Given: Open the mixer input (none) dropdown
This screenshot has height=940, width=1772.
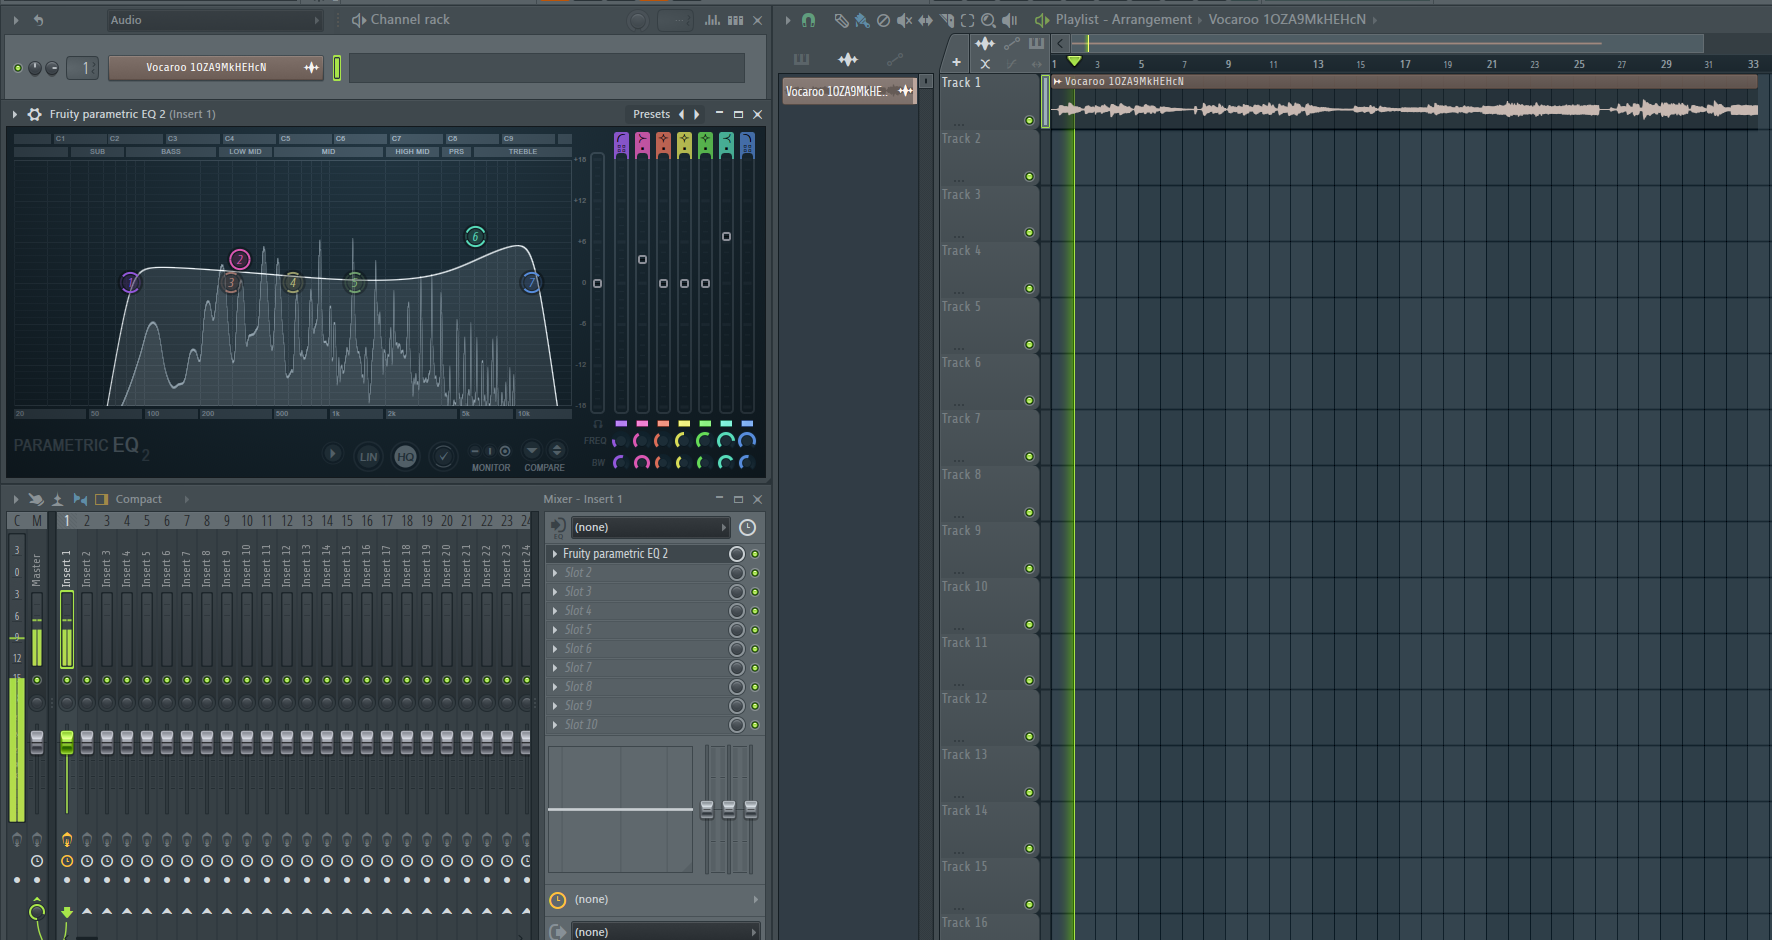Looking at the screenshot, I should 648,527.
